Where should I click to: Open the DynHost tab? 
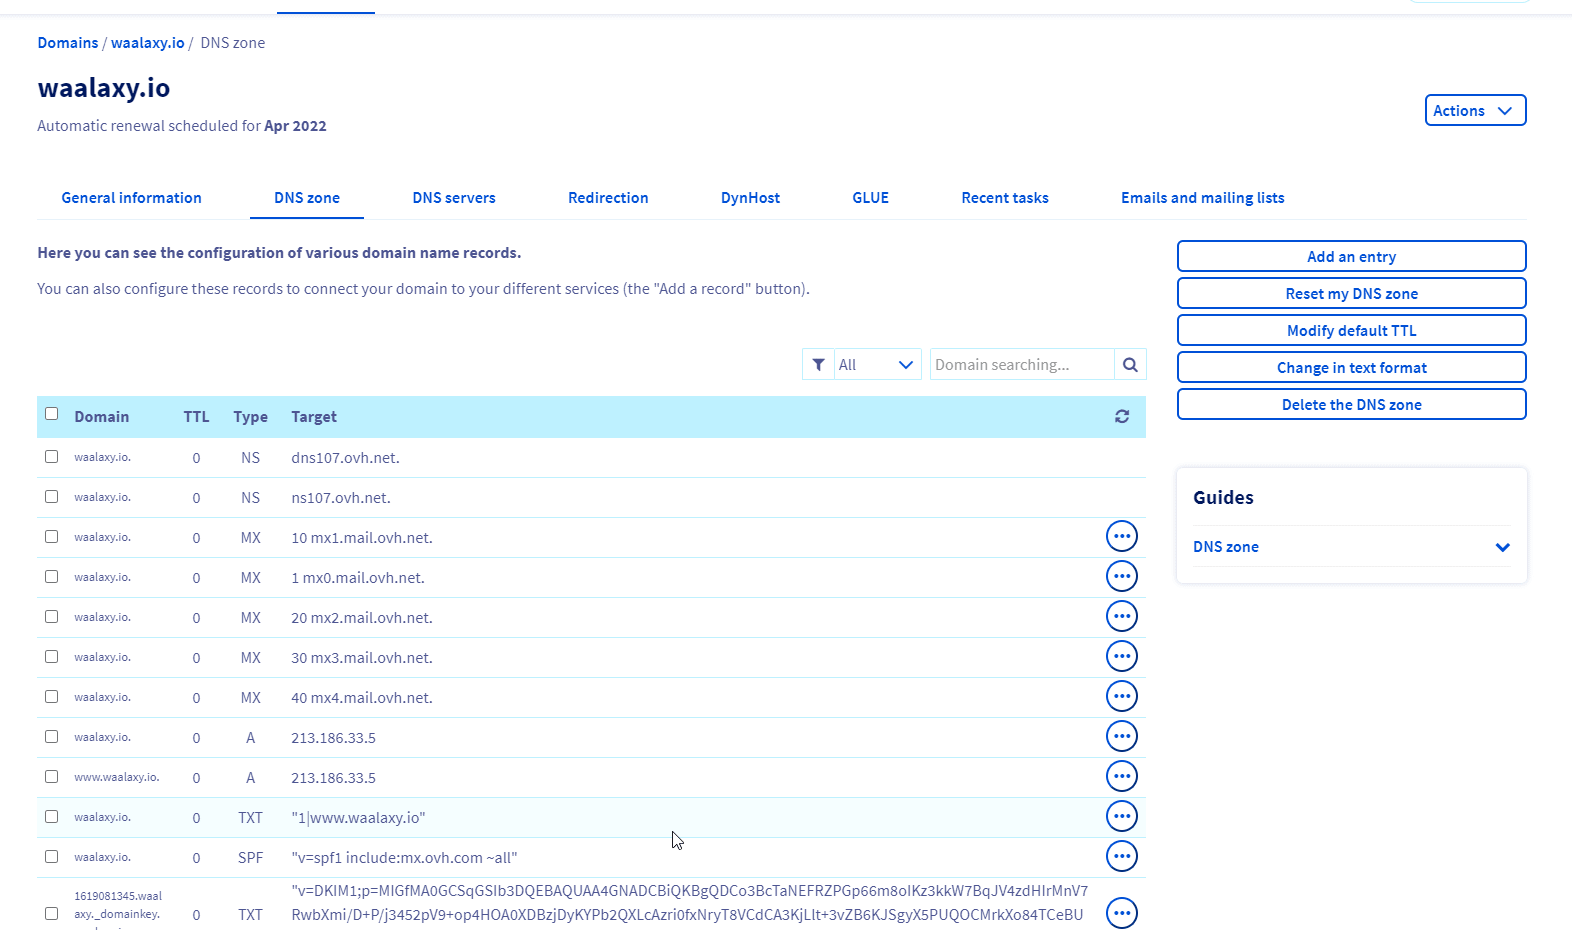point(750,198)
